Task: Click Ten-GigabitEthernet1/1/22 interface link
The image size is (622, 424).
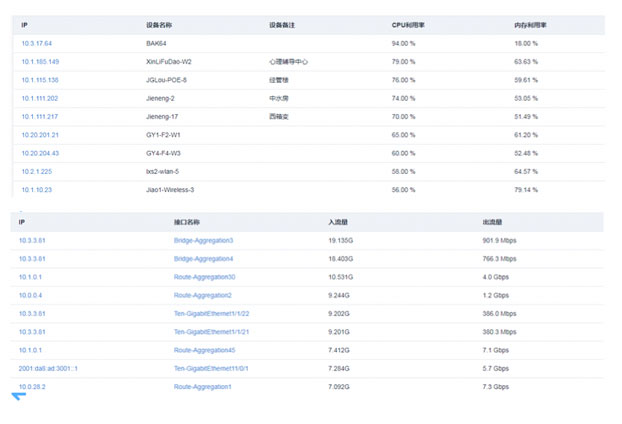Action: (x=211, y=313)
